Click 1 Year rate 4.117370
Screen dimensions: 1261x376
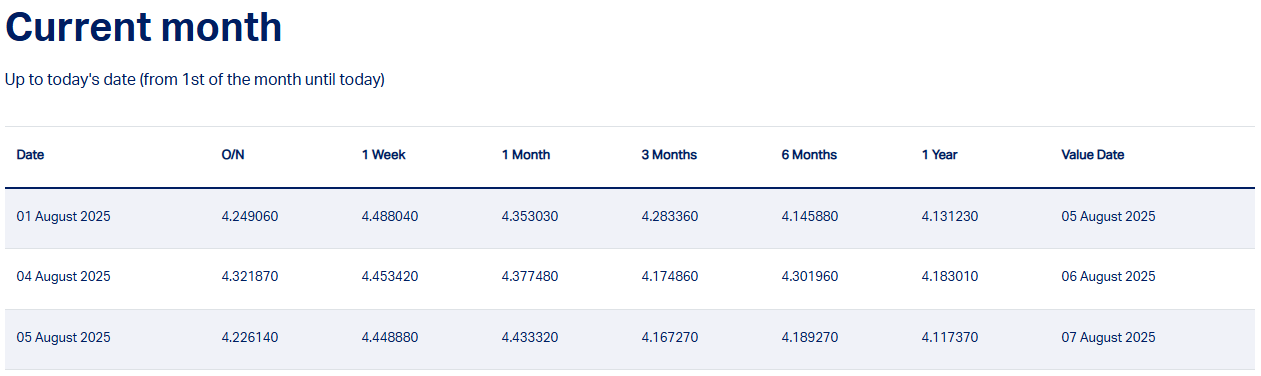click(x=950, y=338)
